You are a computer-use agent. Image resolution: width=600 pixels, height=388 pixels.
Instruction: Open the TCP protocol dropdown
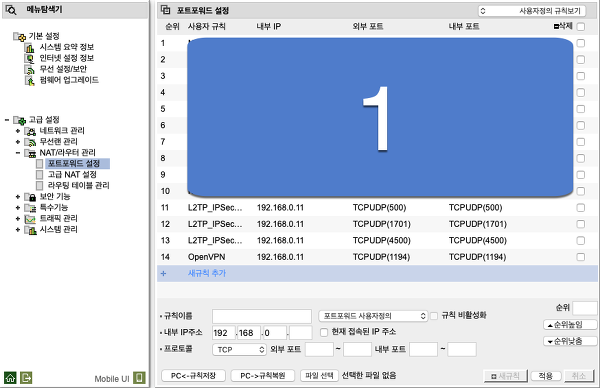coord(239,349)
